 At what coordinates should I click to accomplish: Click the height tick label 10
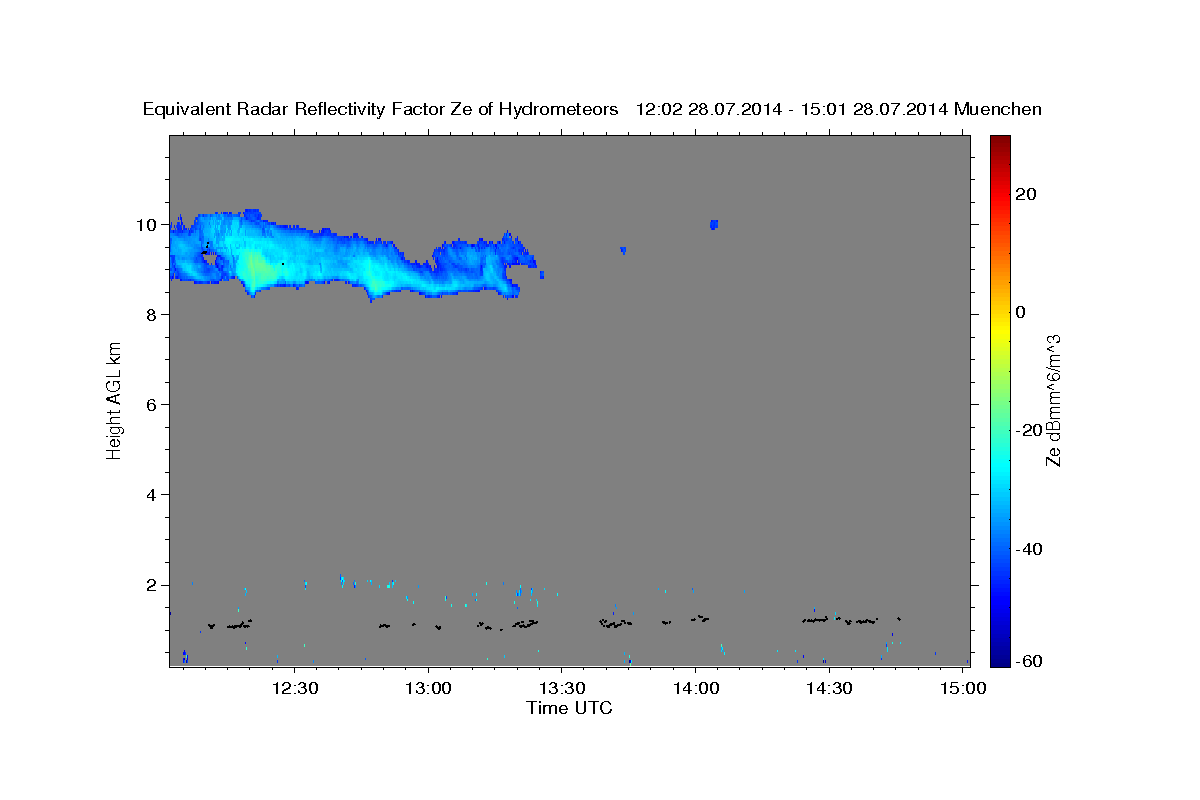[x=147, y=225]
